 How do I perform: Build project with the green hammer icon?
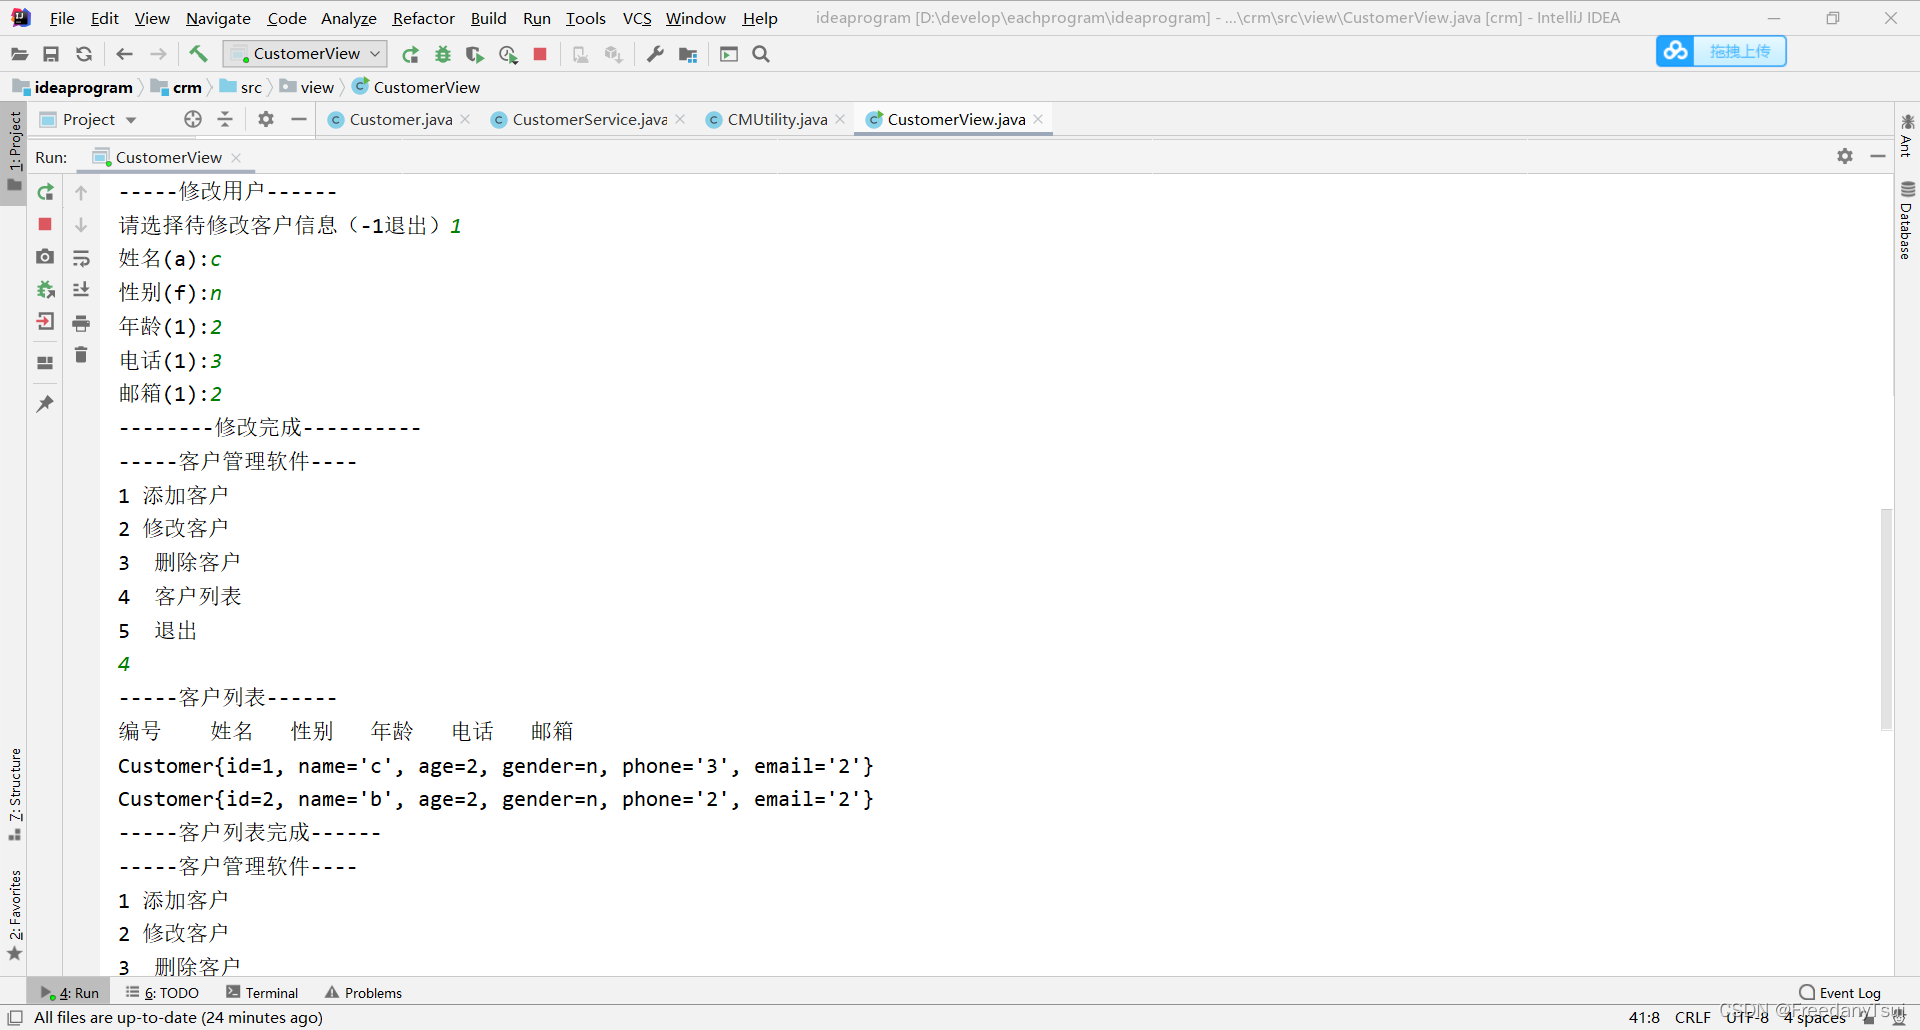tap(198, 54)
